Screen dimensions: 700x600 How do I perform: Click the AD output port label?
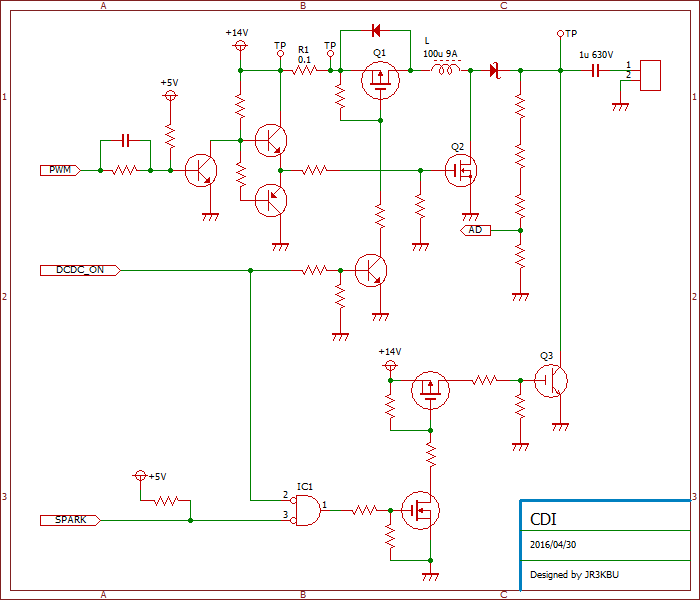coord(476,230)
